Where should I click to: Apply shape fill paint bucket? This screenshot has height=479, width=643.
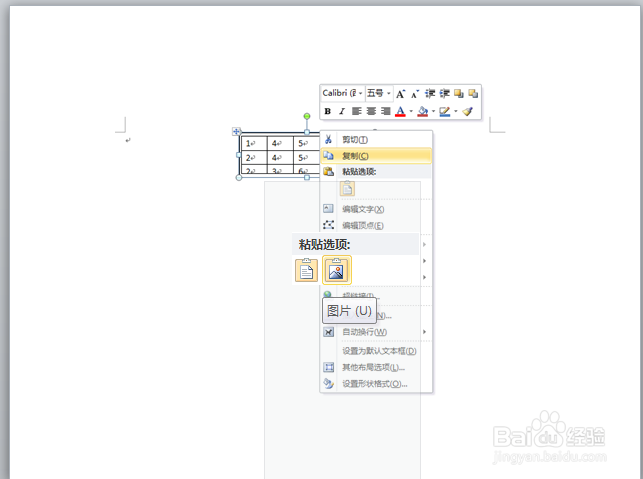[423, 111]
